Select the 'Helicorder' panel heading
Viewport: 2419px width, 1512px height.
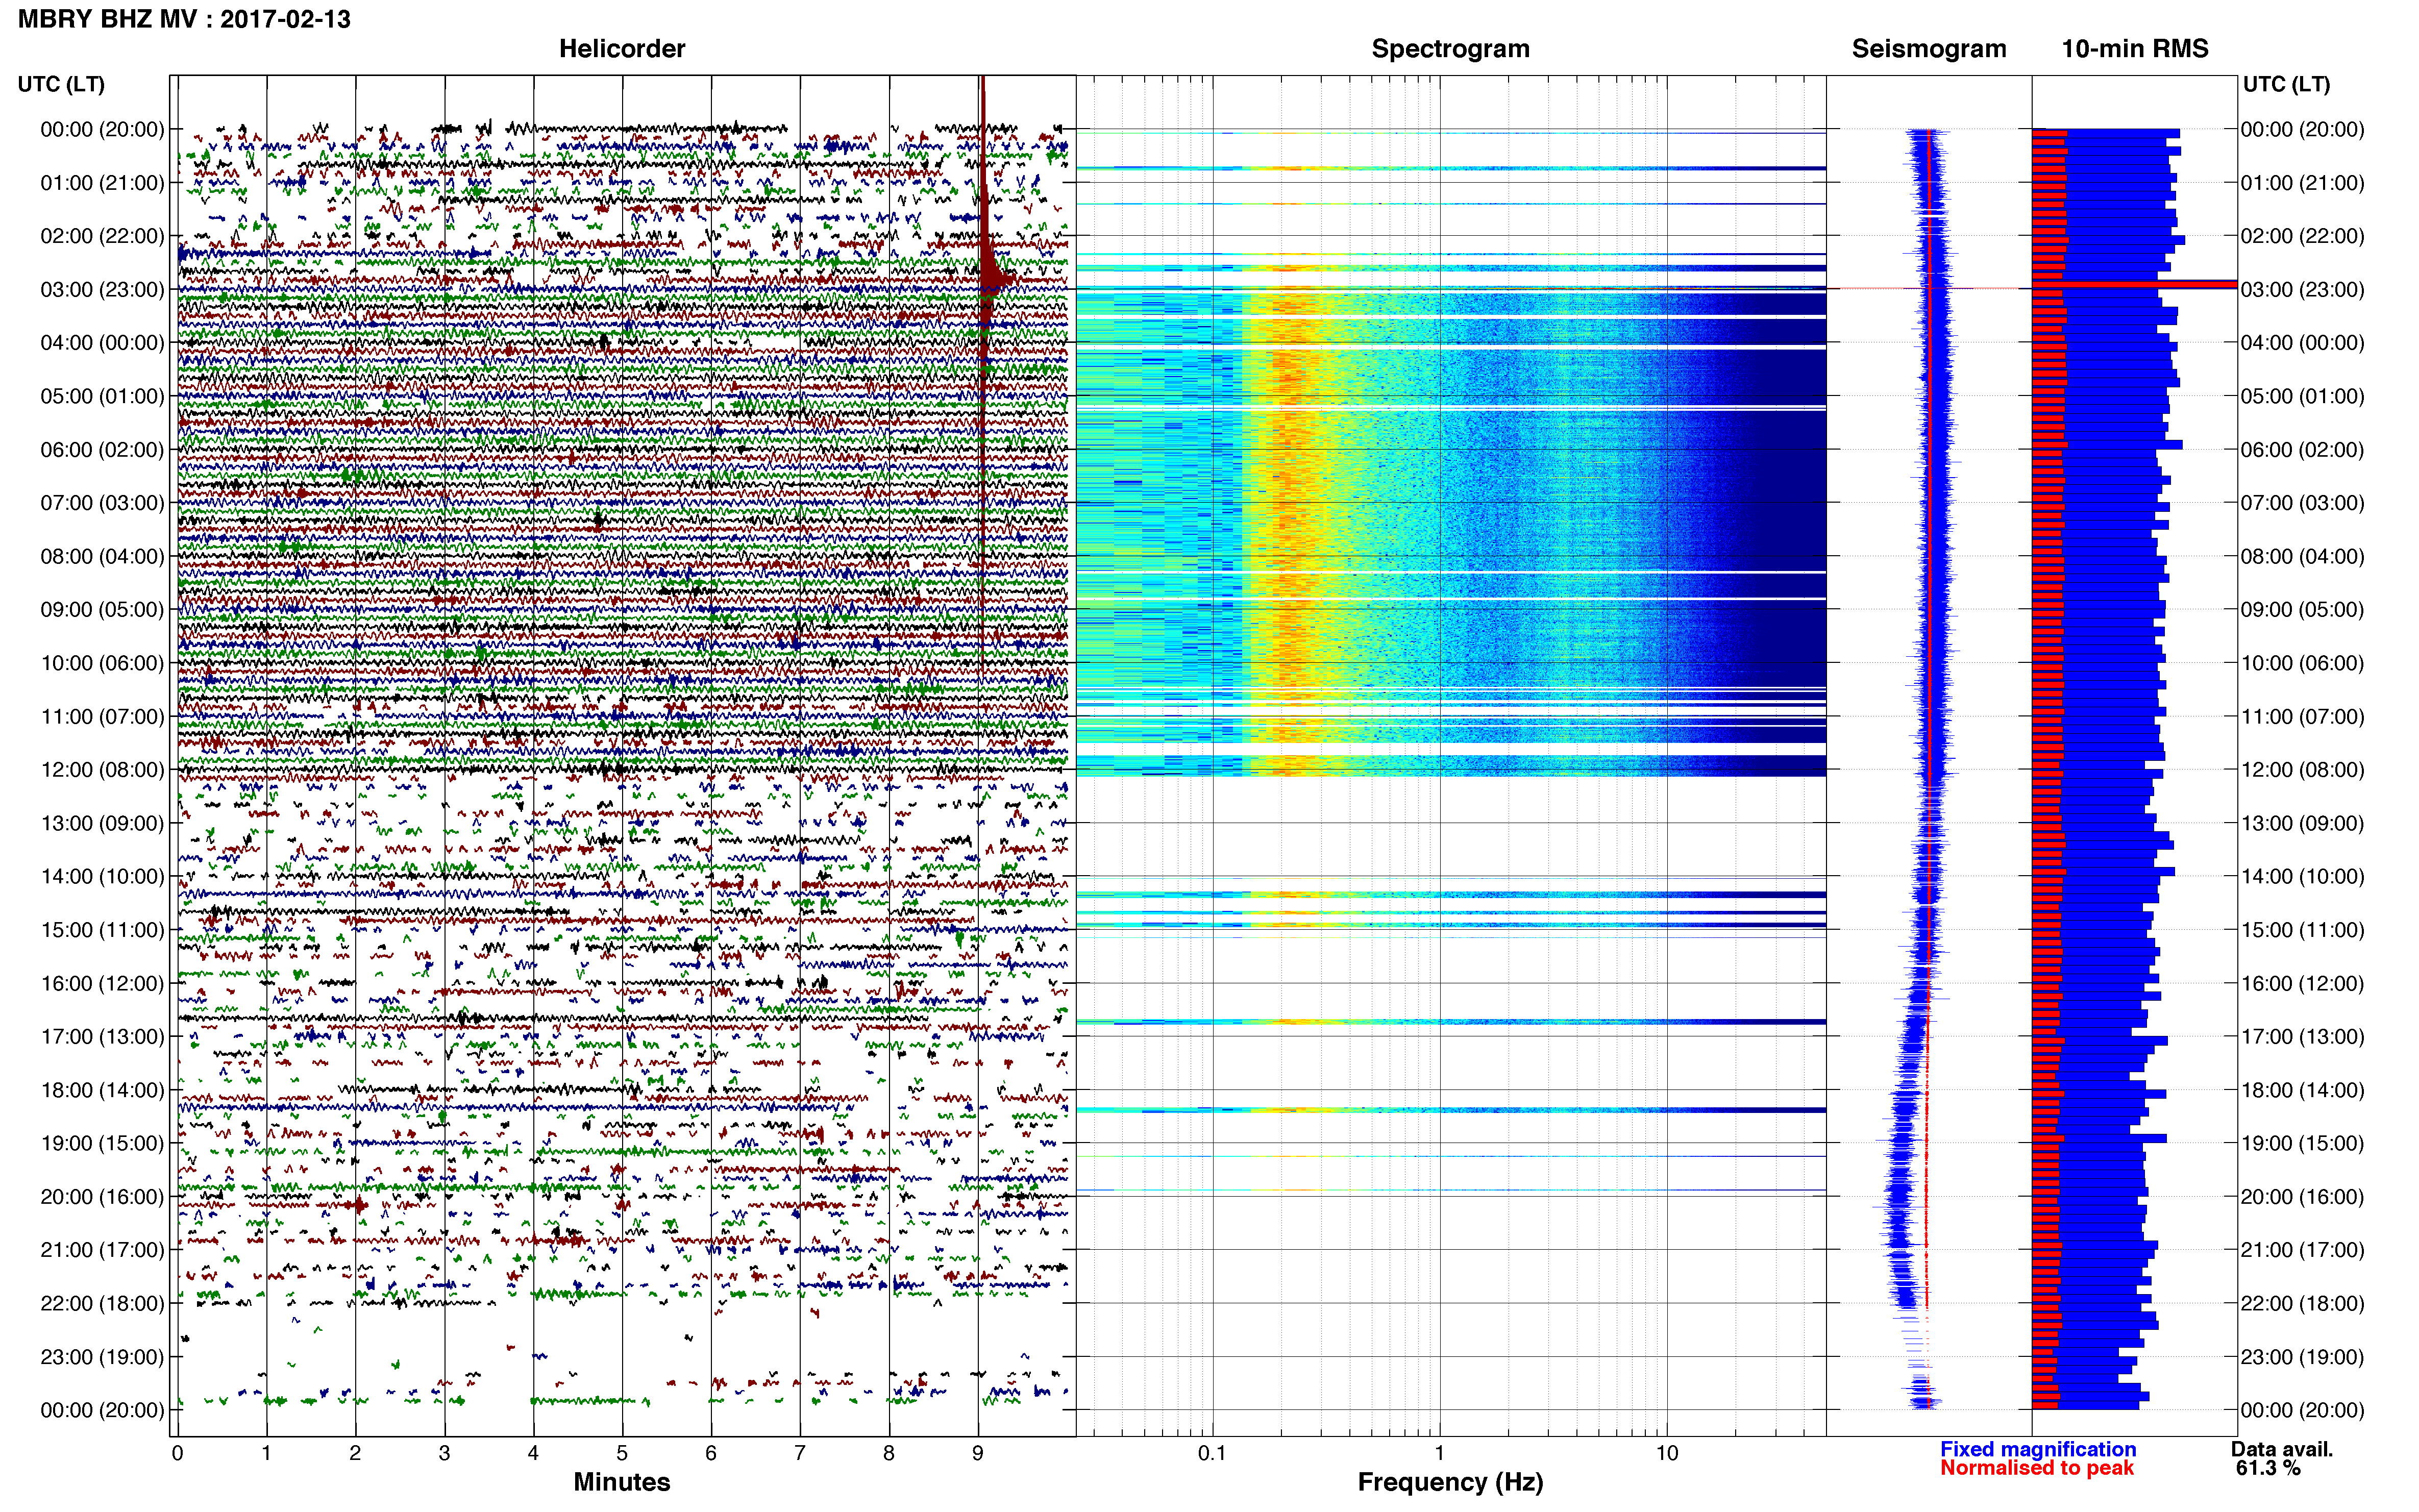pos(621,49)
